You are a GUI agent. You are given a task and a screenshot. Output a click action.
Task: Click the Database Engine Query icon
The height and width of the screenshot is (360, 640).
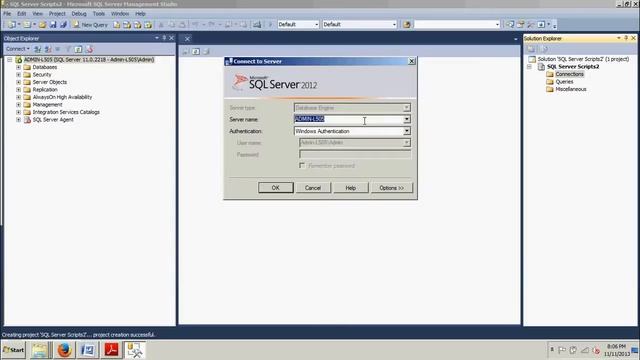click(x=117, y=24)
